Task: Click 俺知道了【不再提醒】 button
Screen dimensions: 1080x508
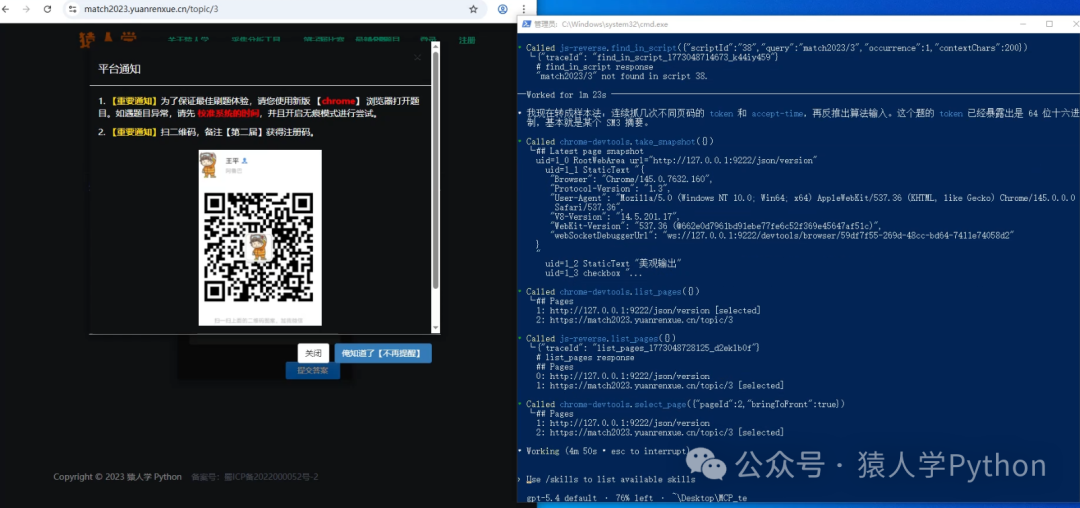Action: click(383, 353)
